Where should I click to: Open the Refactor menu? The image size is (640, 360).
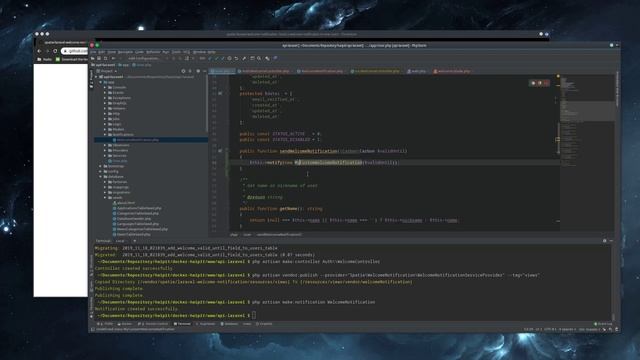pyautogui.click(x=153, y=52)
